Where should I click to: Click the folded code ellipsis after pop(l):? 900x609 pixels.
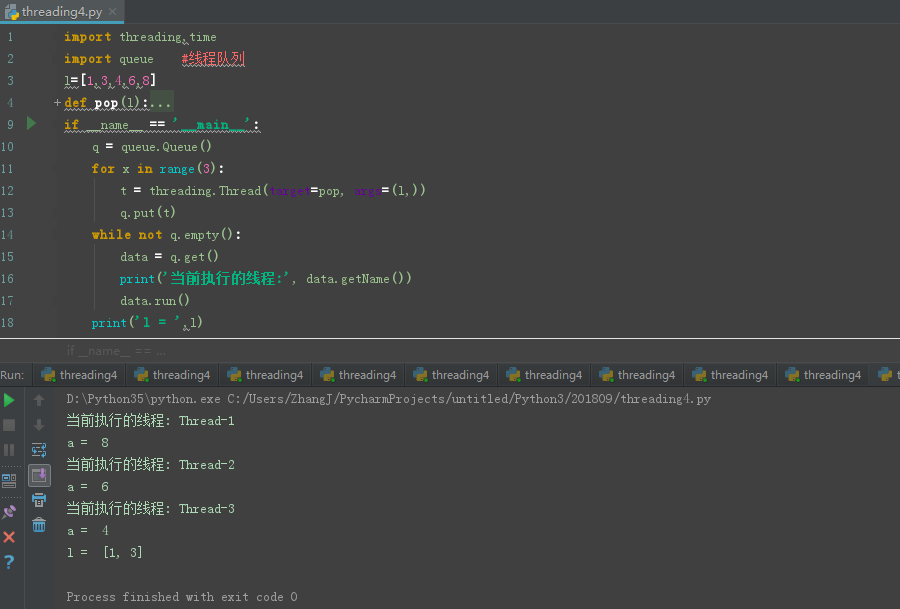(x=160, y=103)
